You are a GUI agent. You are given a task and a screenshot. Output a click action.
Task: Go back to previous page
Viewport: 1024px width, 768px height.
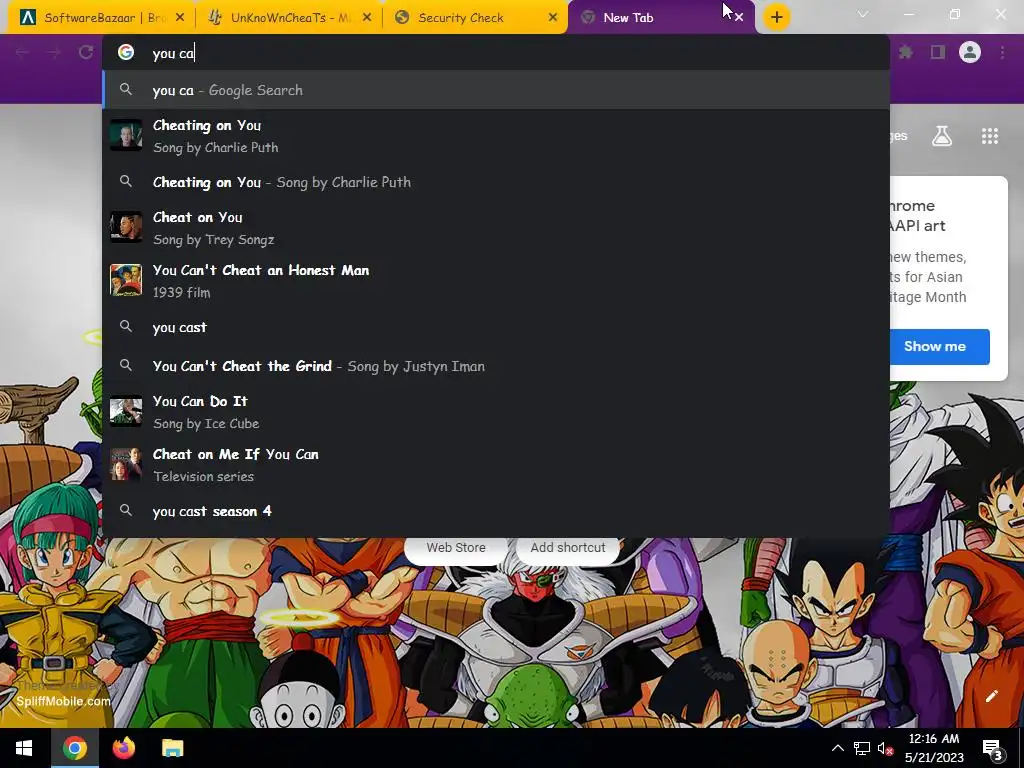click(22, 52)
